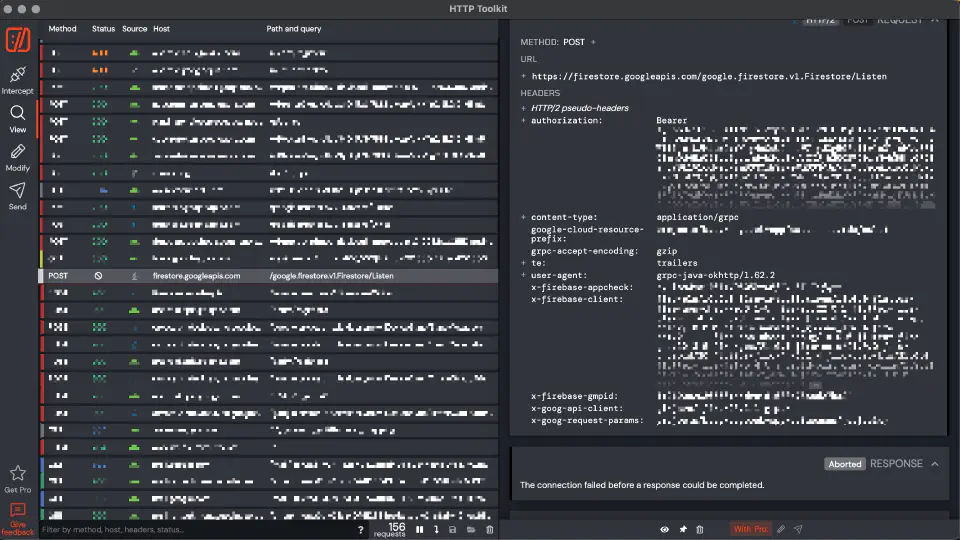Open the Send page in sidebar
This screenshot has width=960, height=540.
pos(18,197)
